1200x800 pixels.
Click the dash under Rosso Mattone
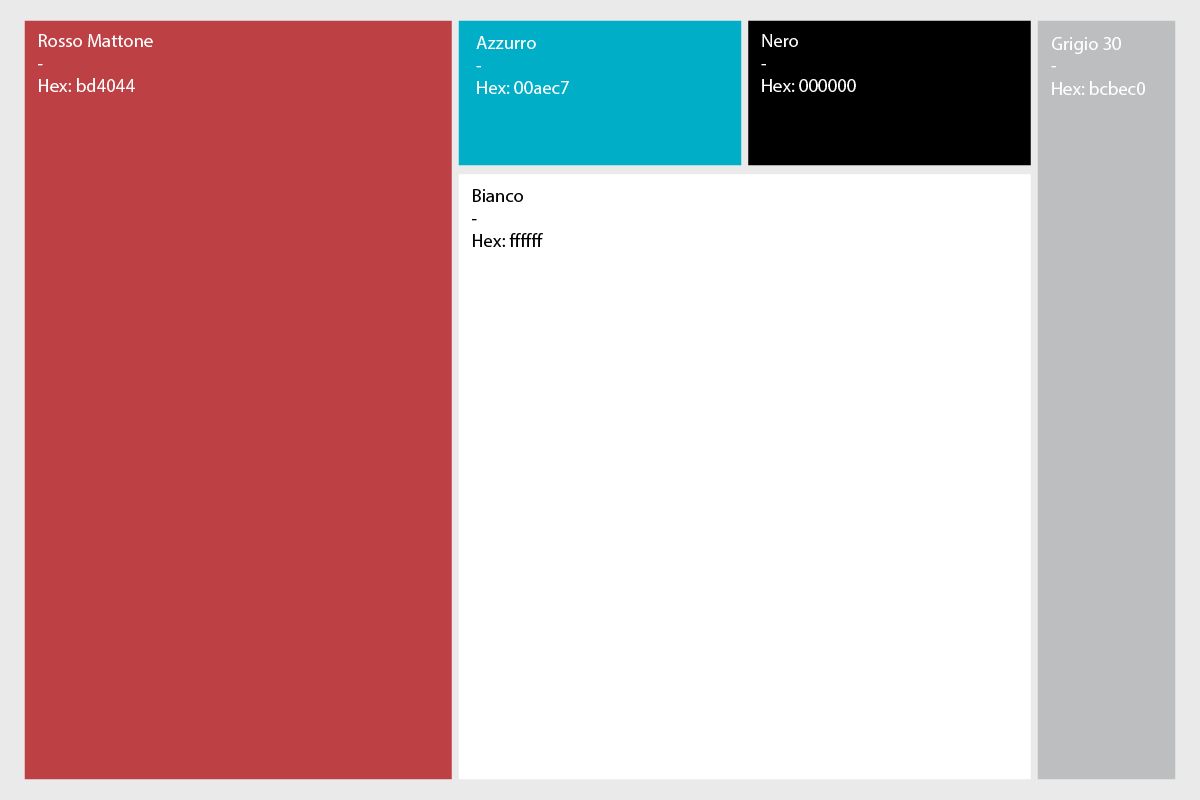(40, 64)
